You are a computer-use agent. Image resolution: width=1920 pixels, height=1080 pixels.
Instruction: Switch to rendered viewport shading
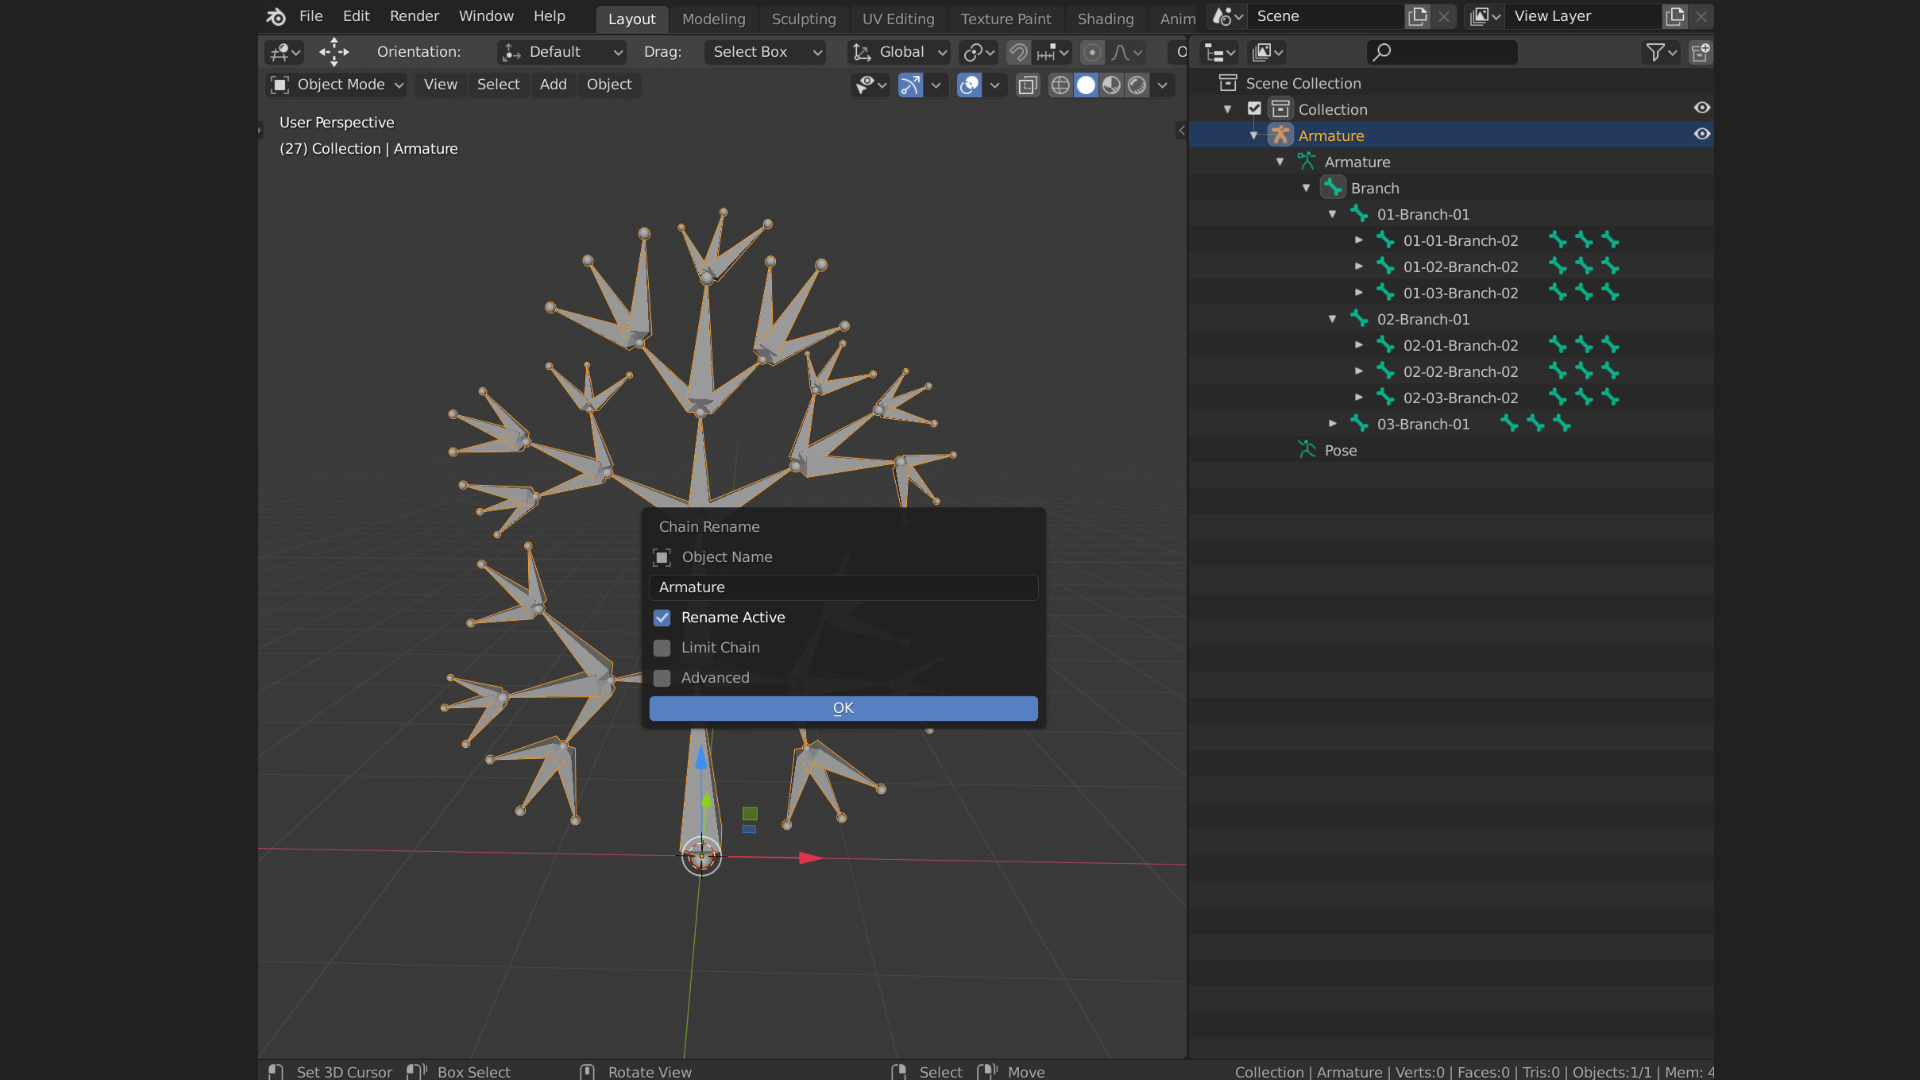[1138, 86]
